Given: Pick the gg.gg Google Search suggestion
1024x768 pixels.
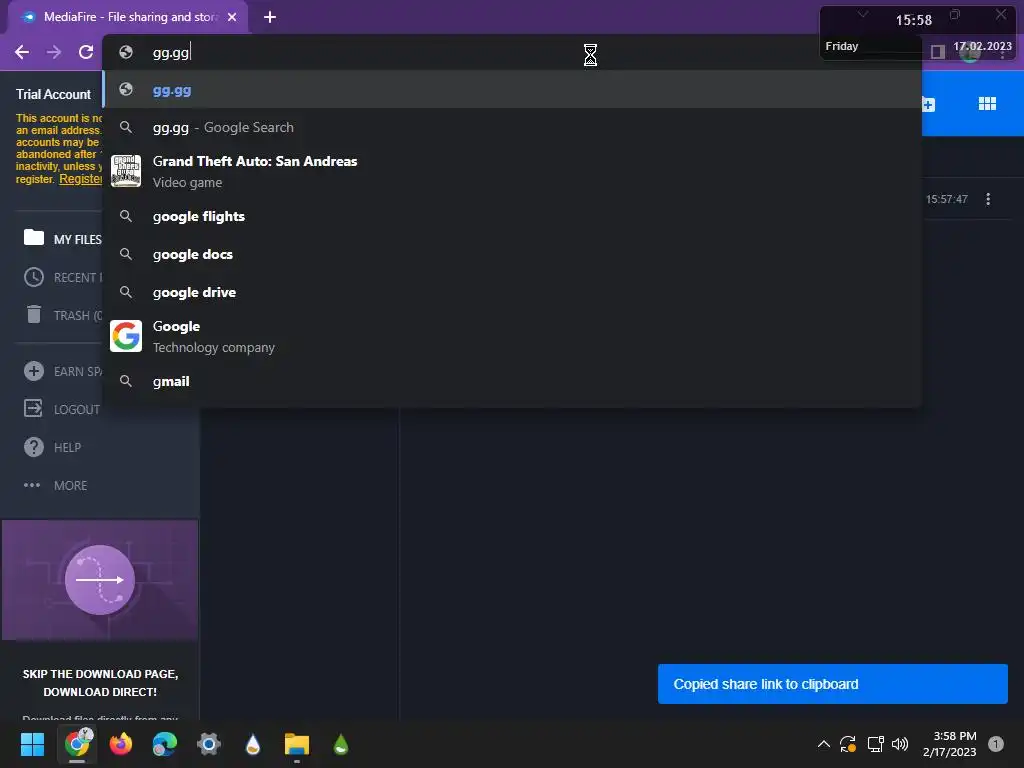Looking at the screenshot, I should (x=511, y=127).
